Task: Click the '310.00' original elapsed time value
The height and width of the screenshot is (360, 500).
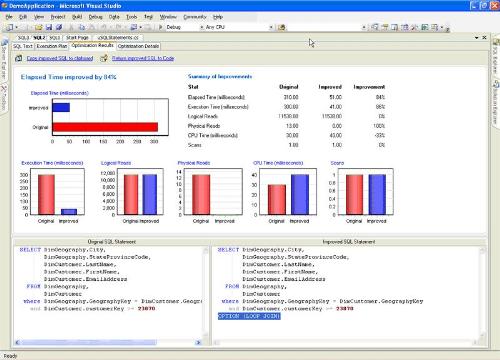Action: pos(291,97)
